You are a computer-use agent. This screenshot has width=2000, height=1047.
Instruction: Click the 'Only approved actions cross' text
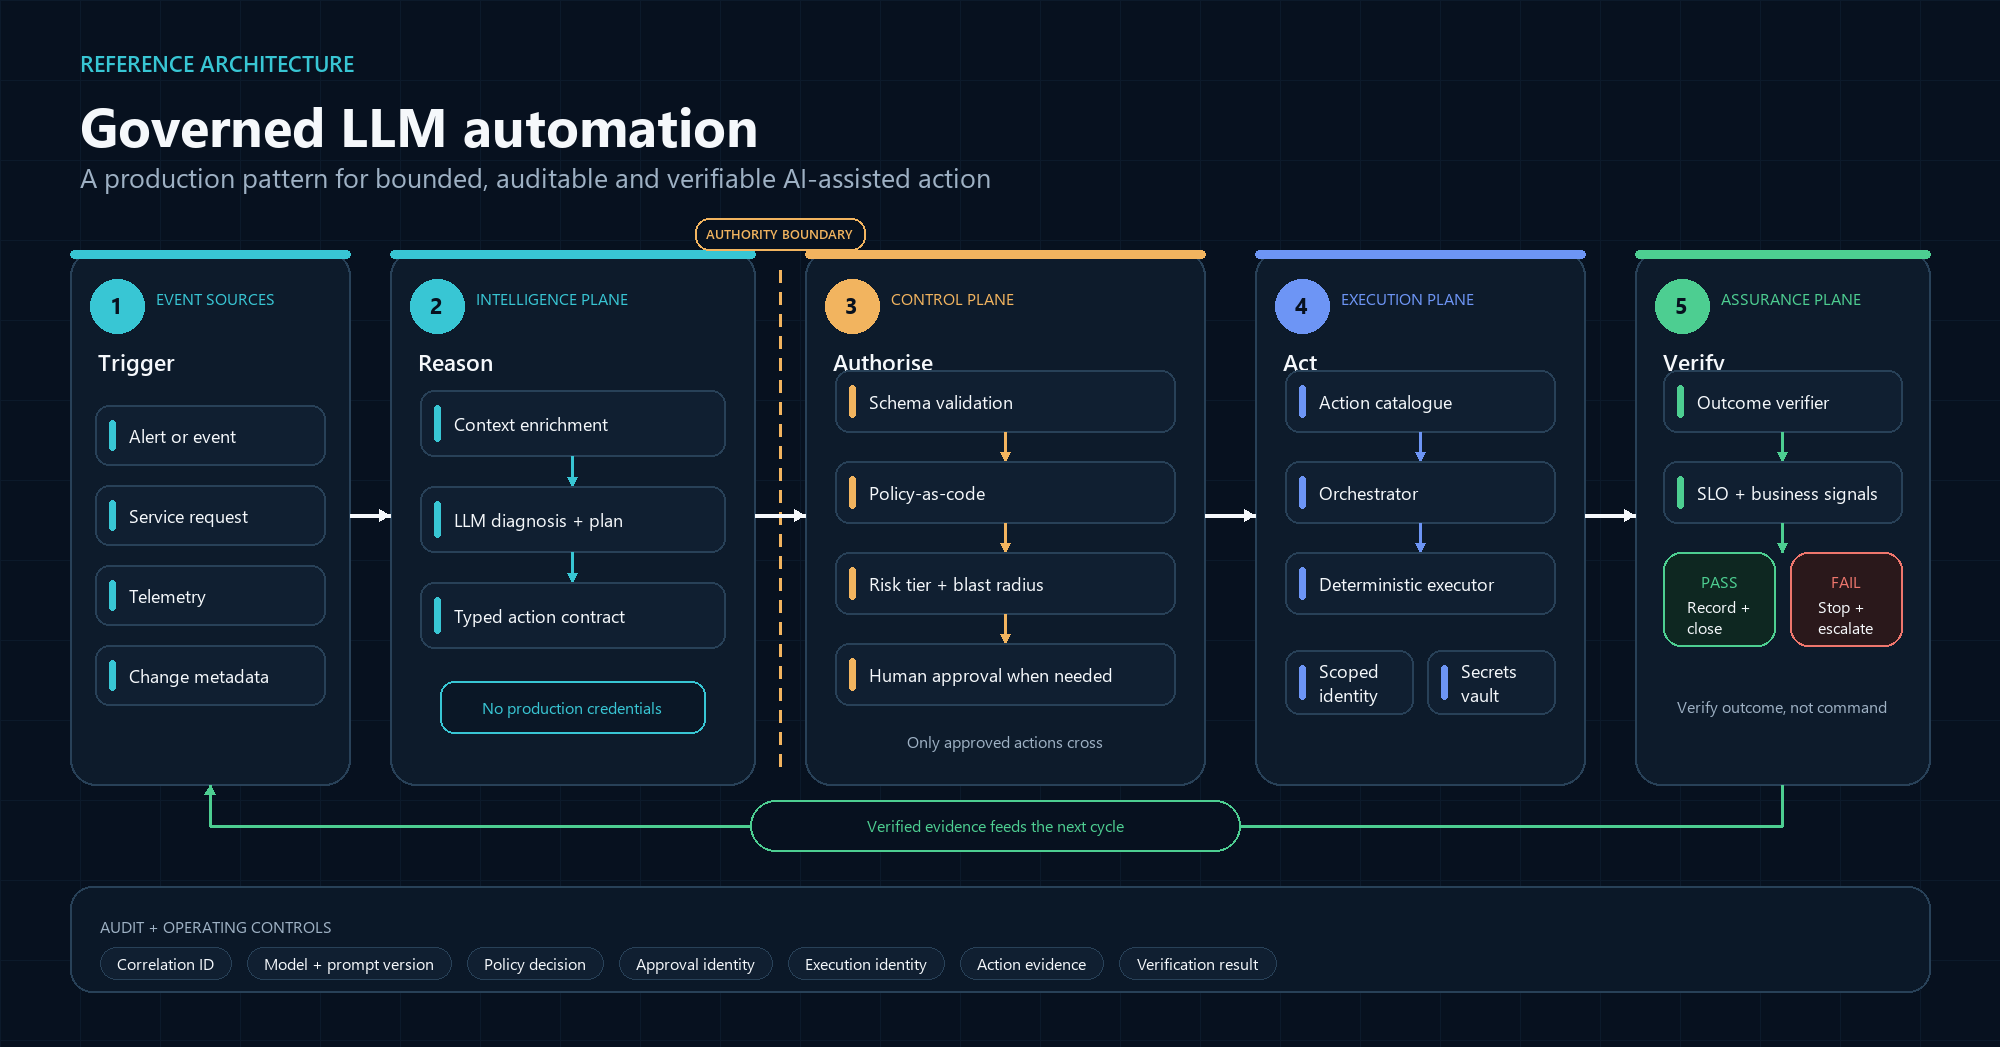point(1005,742)
